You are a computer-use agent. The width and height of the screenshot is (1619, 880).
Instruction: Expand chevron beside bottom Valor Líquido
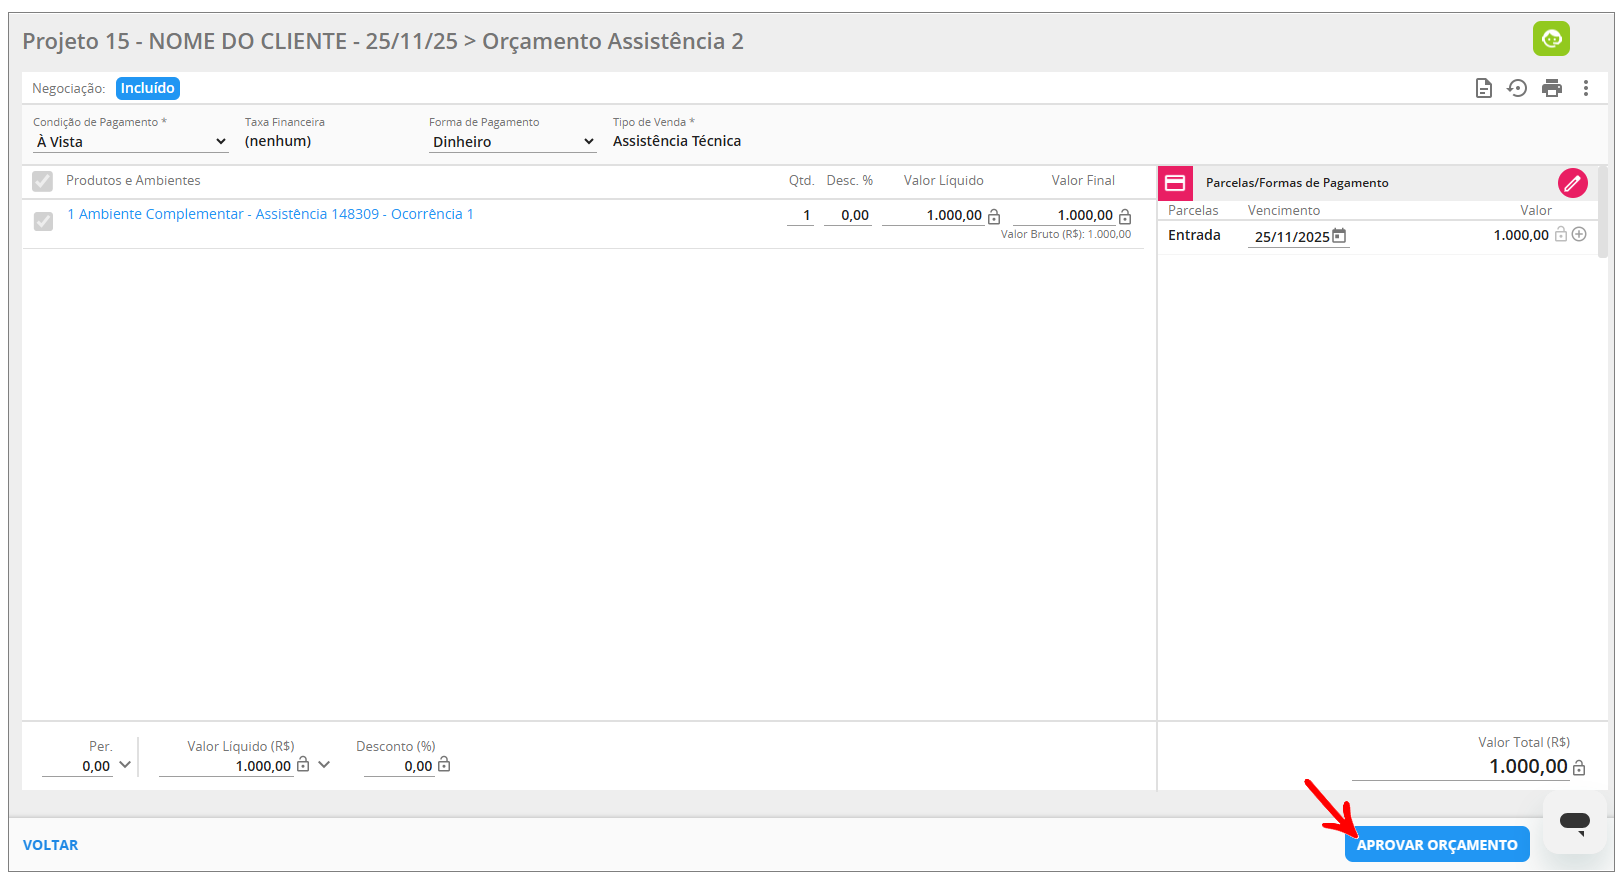click(x=324, y=765)
